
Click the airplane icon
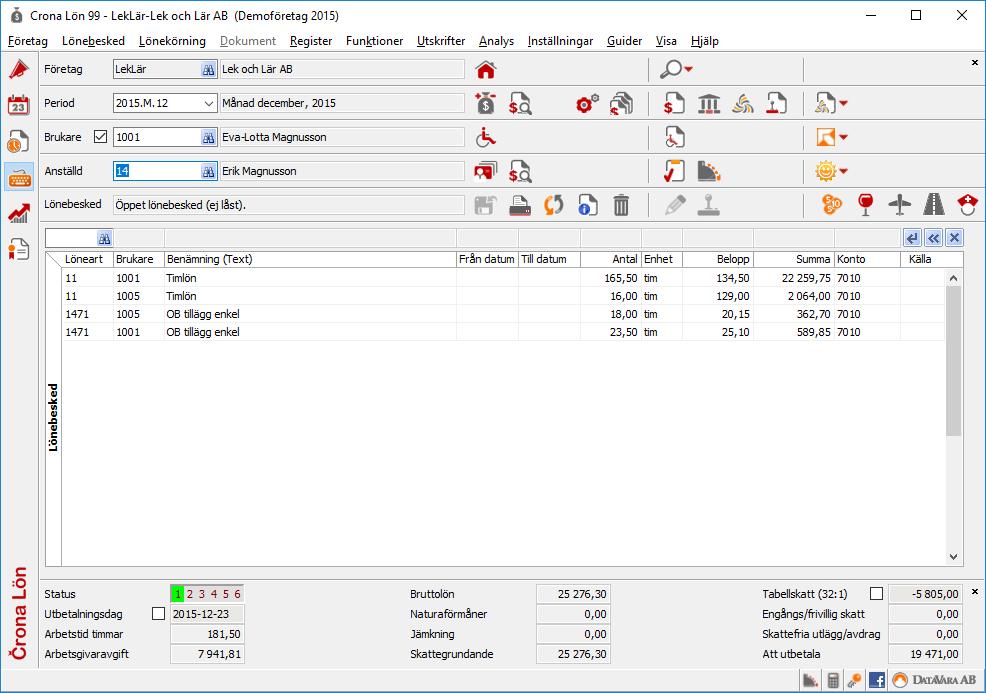900,205
